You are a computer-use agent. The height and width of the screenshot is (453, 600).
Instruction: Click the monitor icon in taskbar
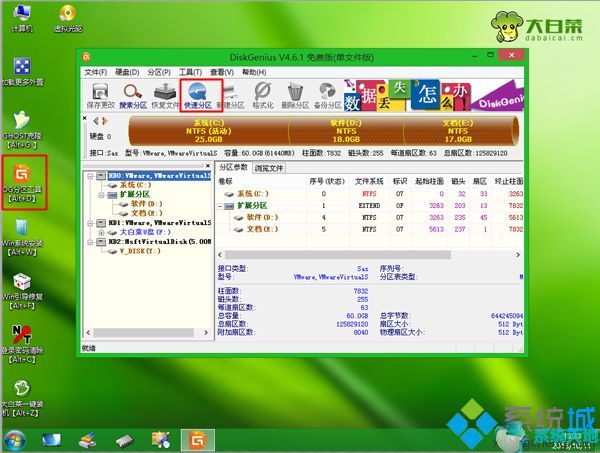tap(51, 440)
